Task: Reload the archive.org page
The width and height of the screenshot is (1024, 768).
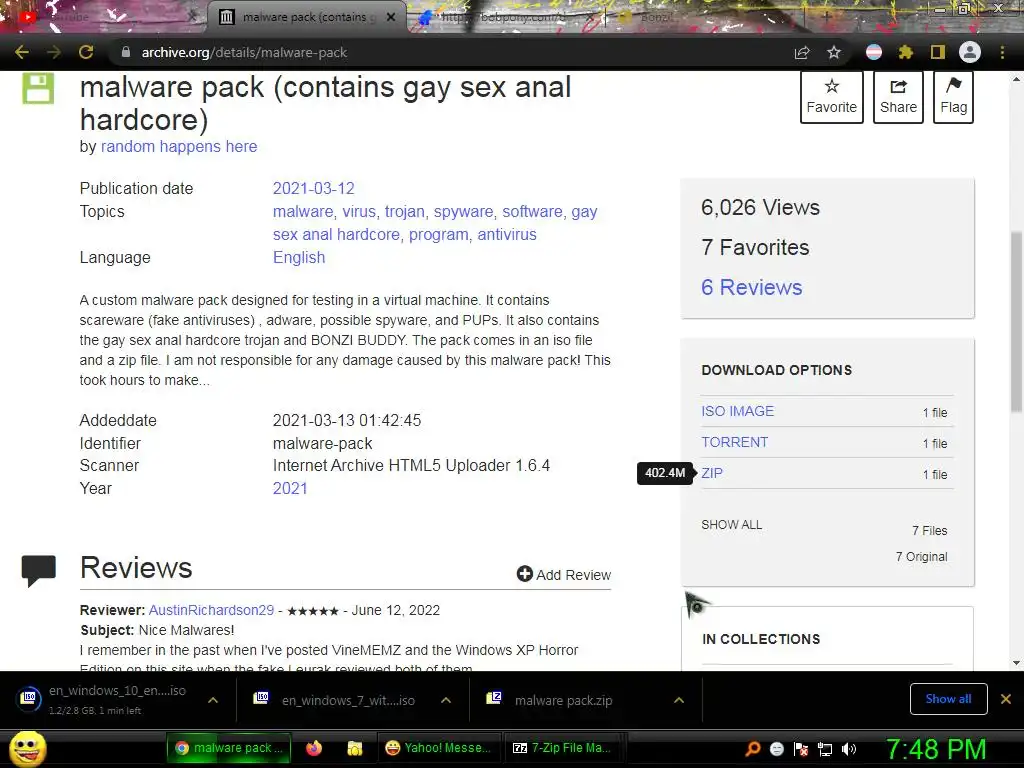Action: pos(86,52)
